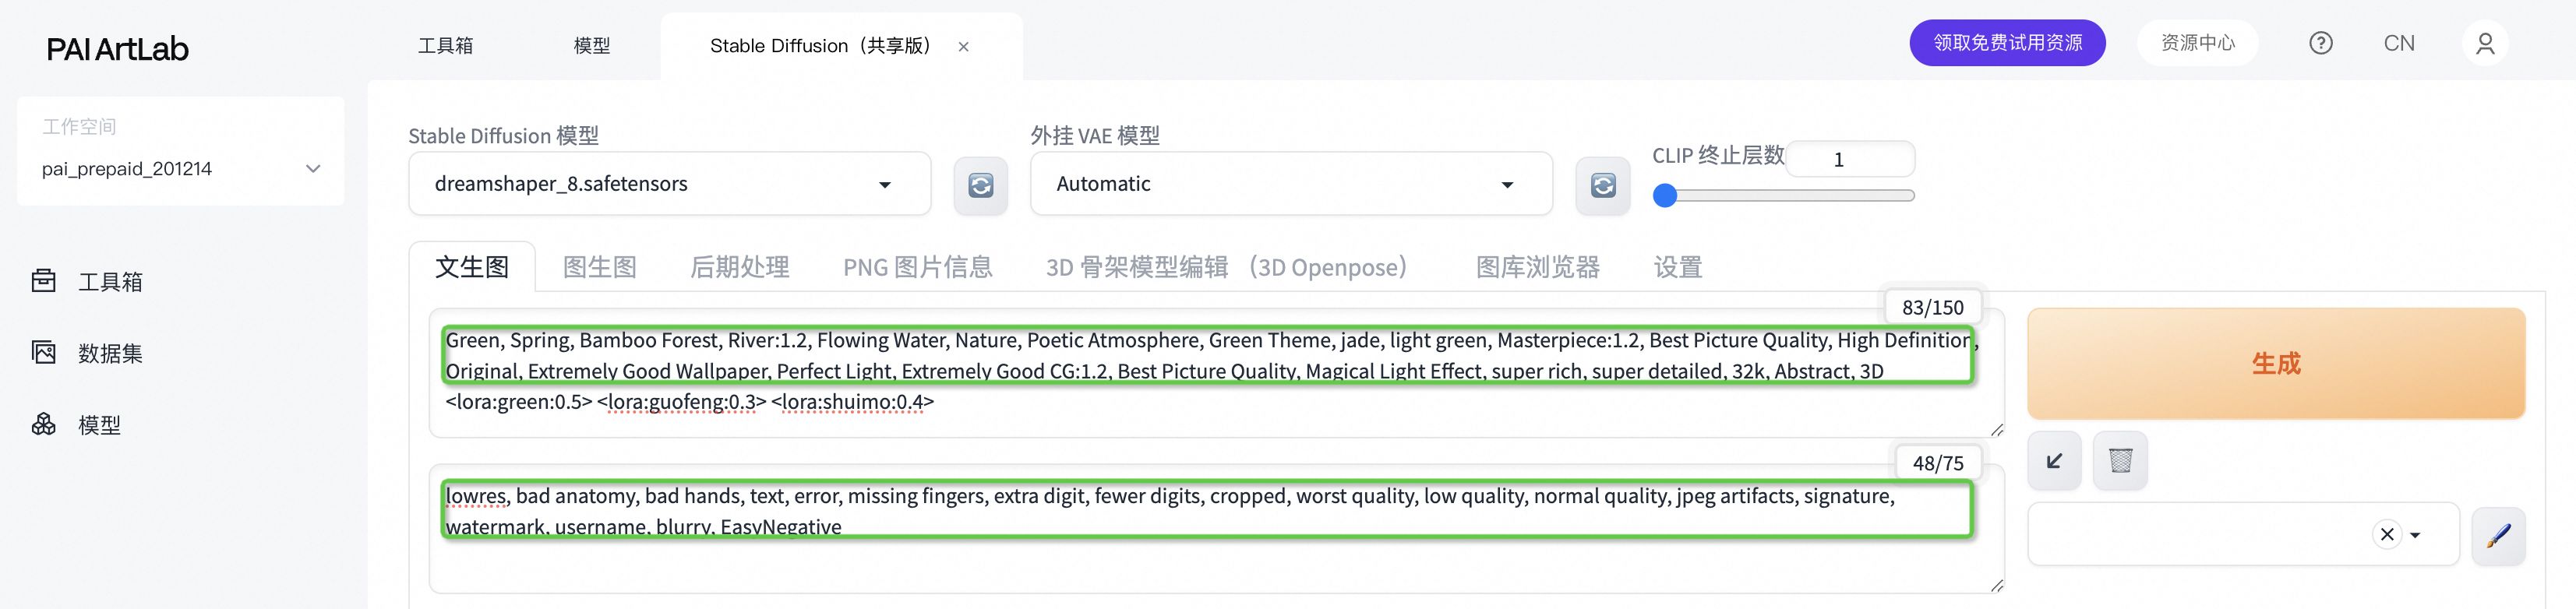Click the arrow icon below the generate button
This screenshot has width=2576, height=609.
(2054, 461)
